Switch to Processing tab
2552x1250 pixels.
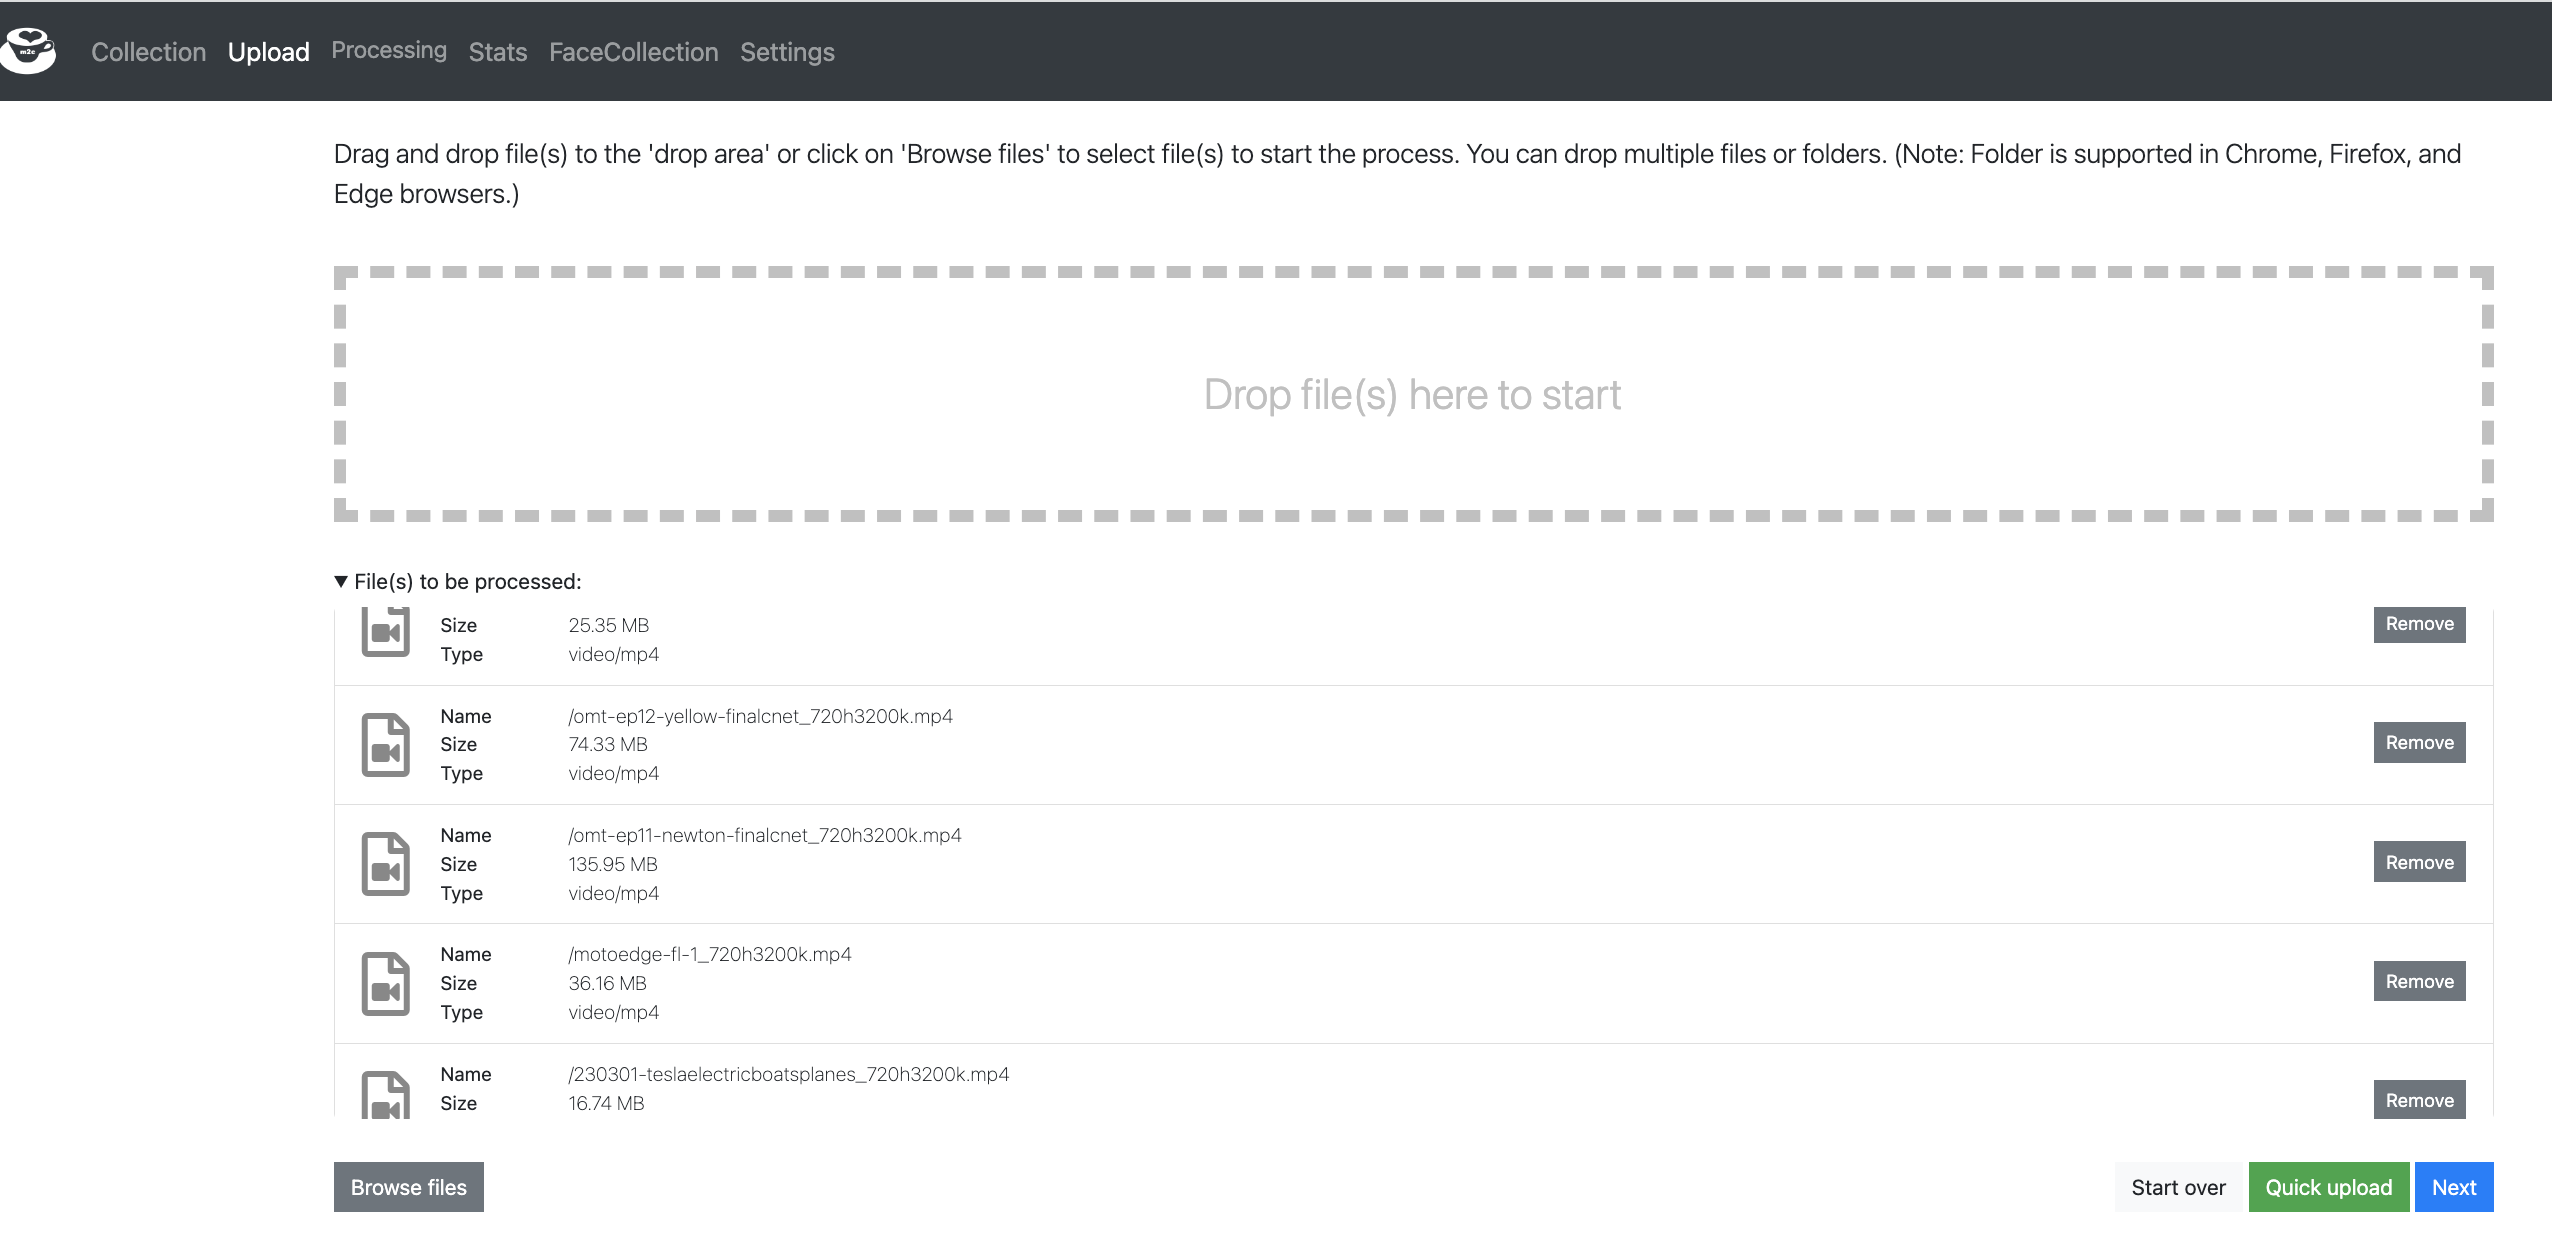pyautogui.click(x=389, y=50)
